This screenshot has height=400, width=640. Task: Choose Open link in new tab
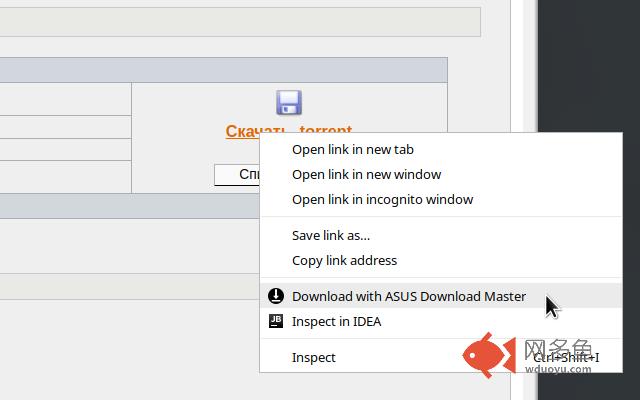coord(441,150)
